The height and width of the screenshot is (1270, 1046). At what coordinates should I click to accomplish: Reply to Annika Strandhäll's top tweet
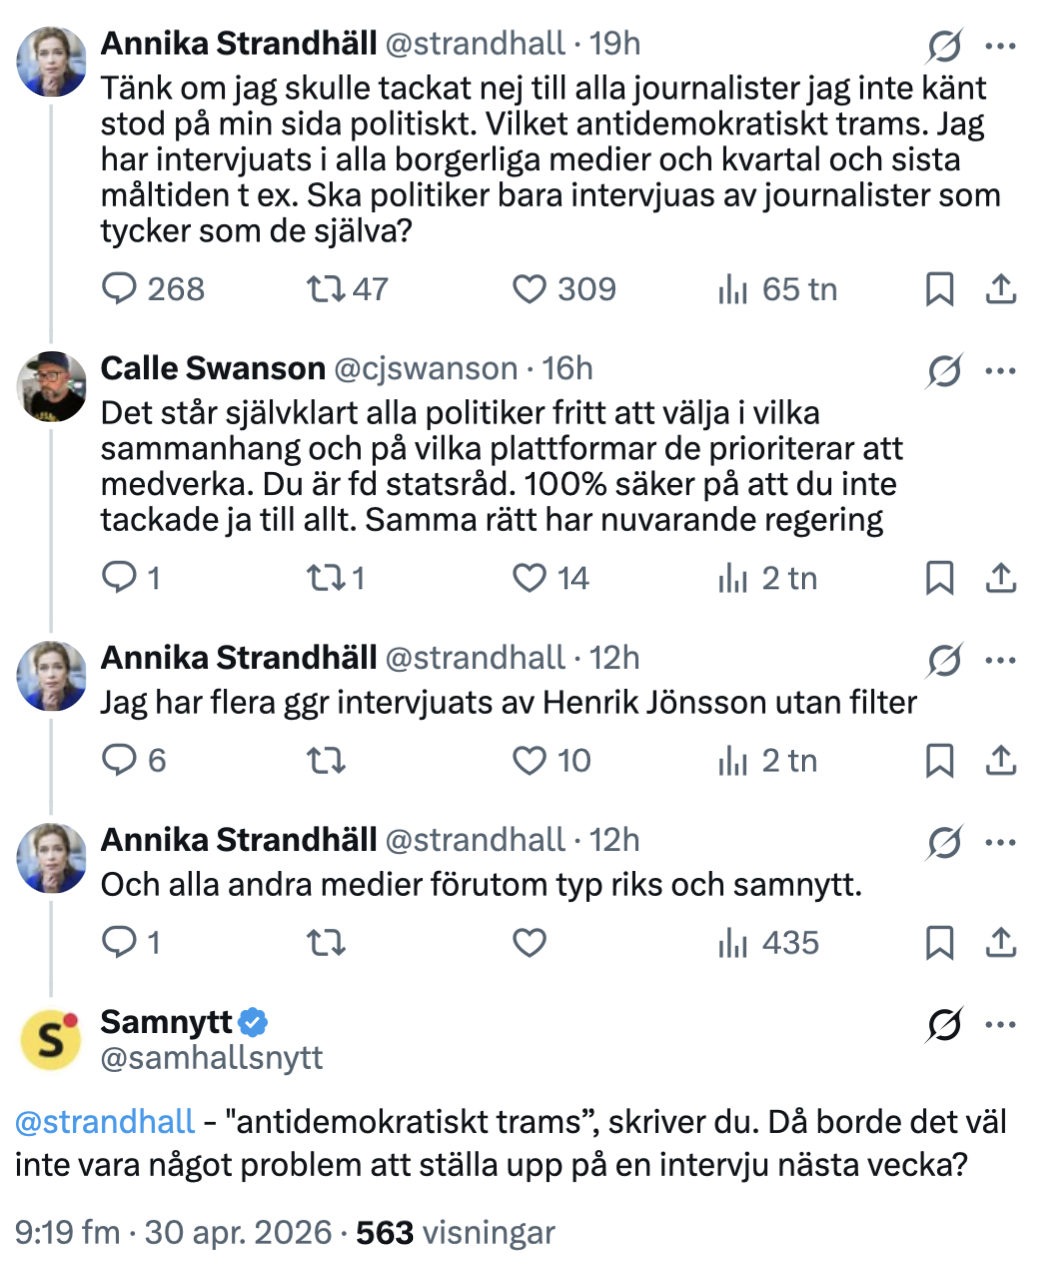click(120, 289)
